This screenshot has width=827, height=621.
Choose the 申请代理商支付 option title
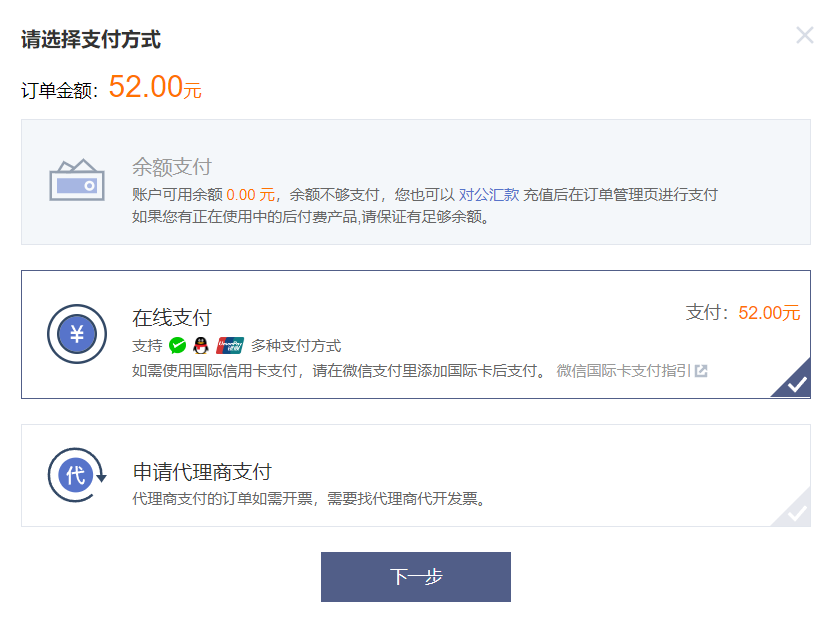[x=202, y=472]
